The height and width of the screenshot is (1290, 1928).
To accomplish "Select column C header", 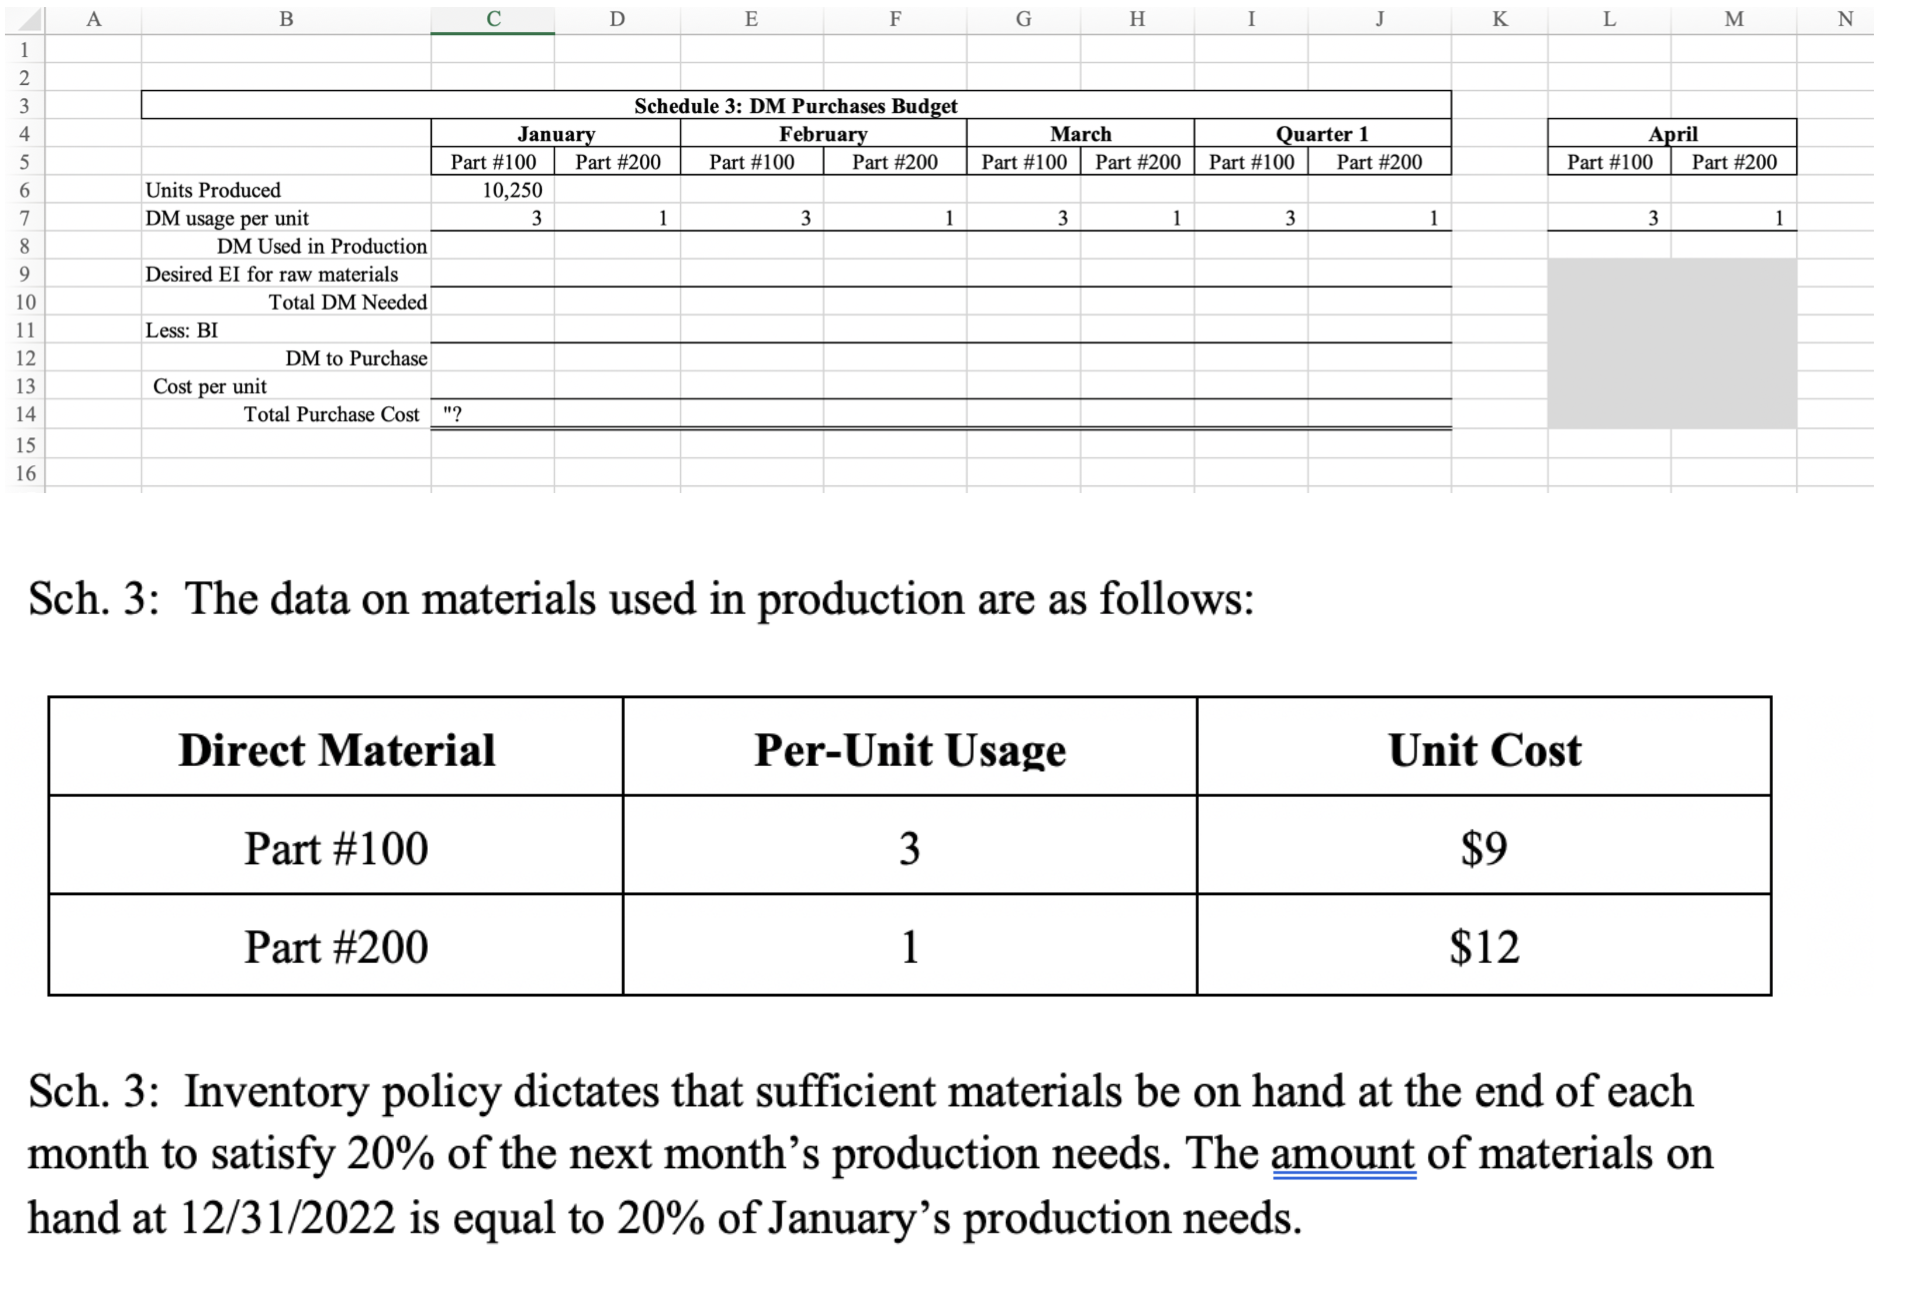I will [x=493, y=18].
